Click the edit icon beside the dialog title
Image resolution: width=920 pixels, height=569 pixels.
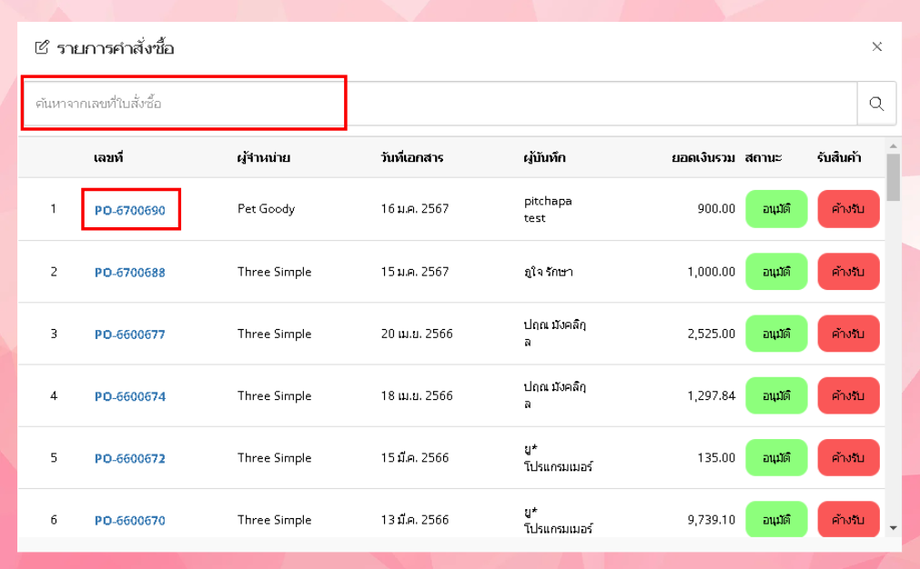(42, 47)
